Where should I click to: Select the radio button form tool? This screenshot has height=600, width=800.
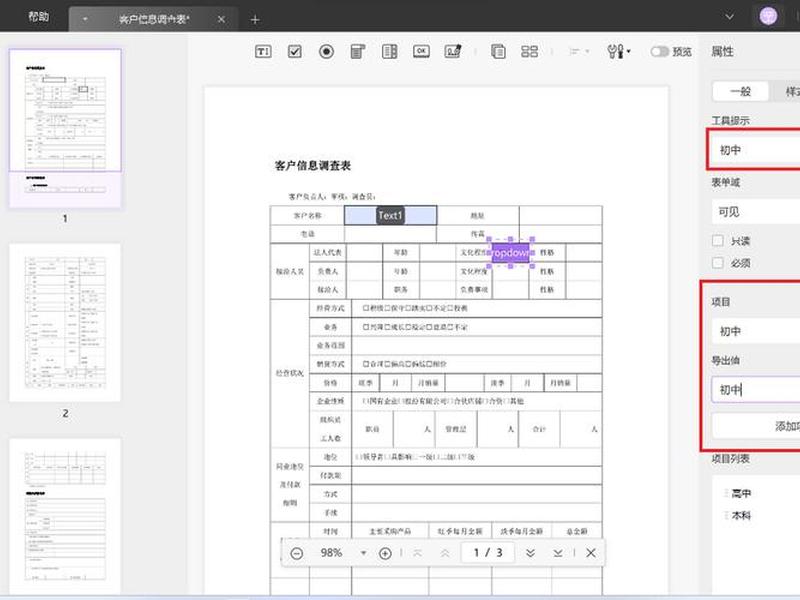327,52
